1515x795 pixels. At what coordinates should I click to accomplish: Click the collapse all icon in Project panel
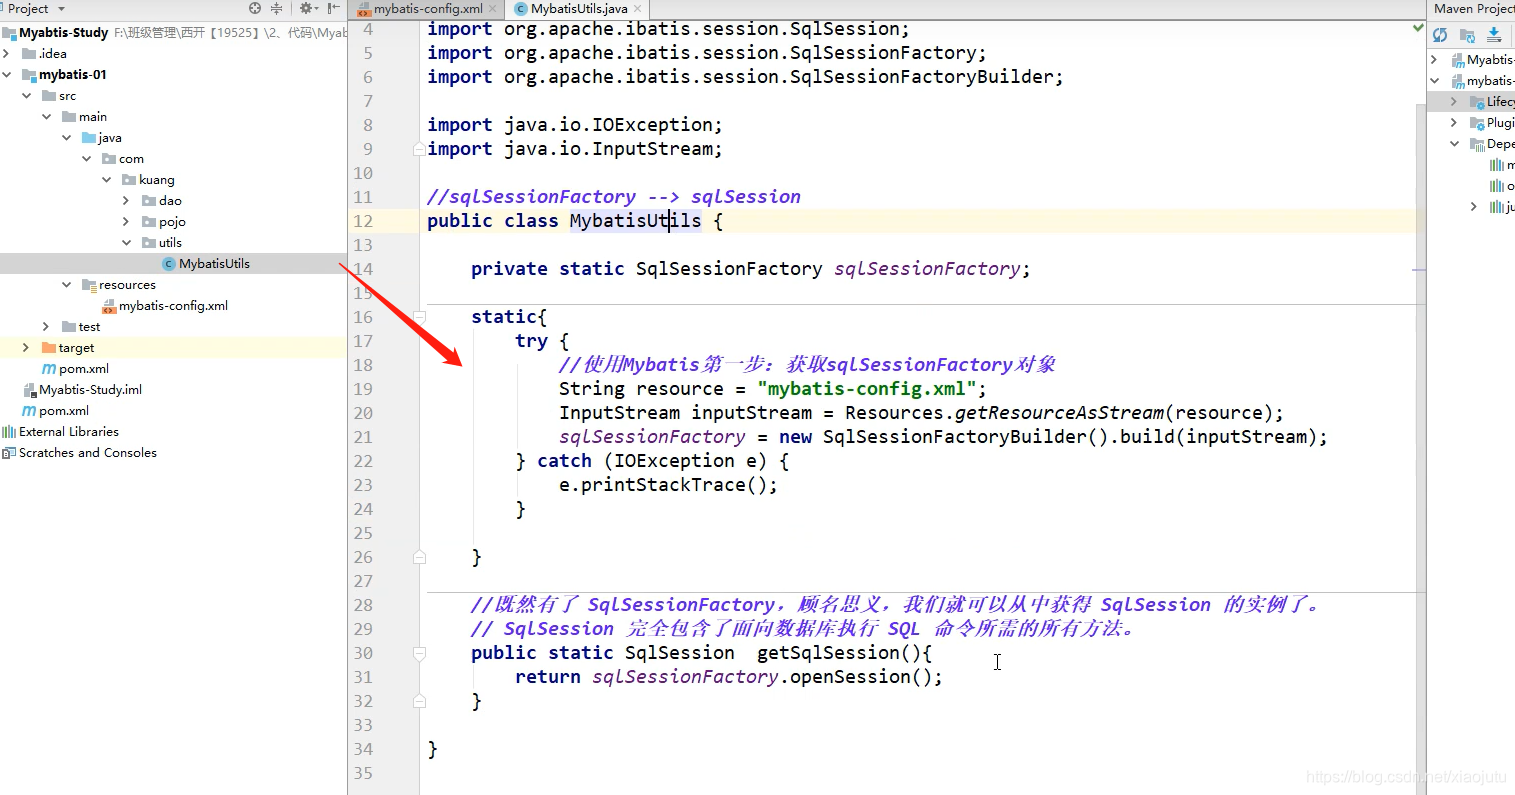click(277, 8)
